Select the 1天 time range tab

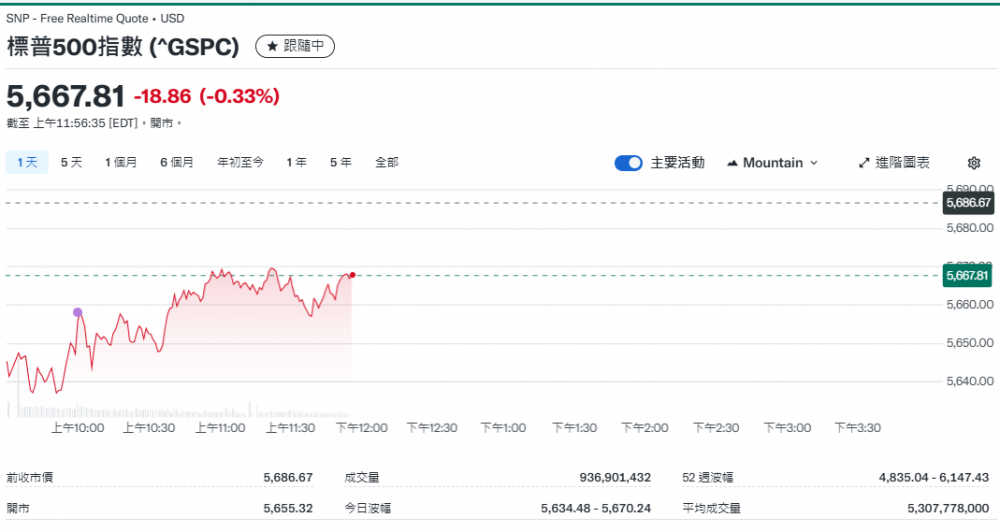[x=27, y=162]
